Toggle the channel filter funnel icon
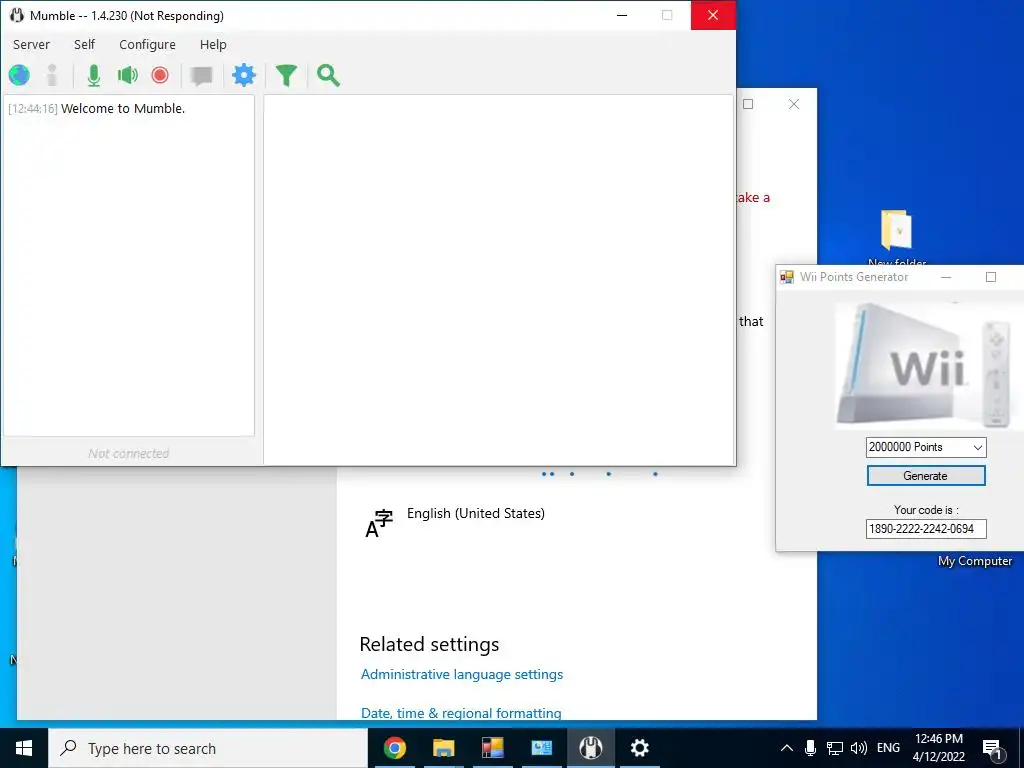 (286, 76)
